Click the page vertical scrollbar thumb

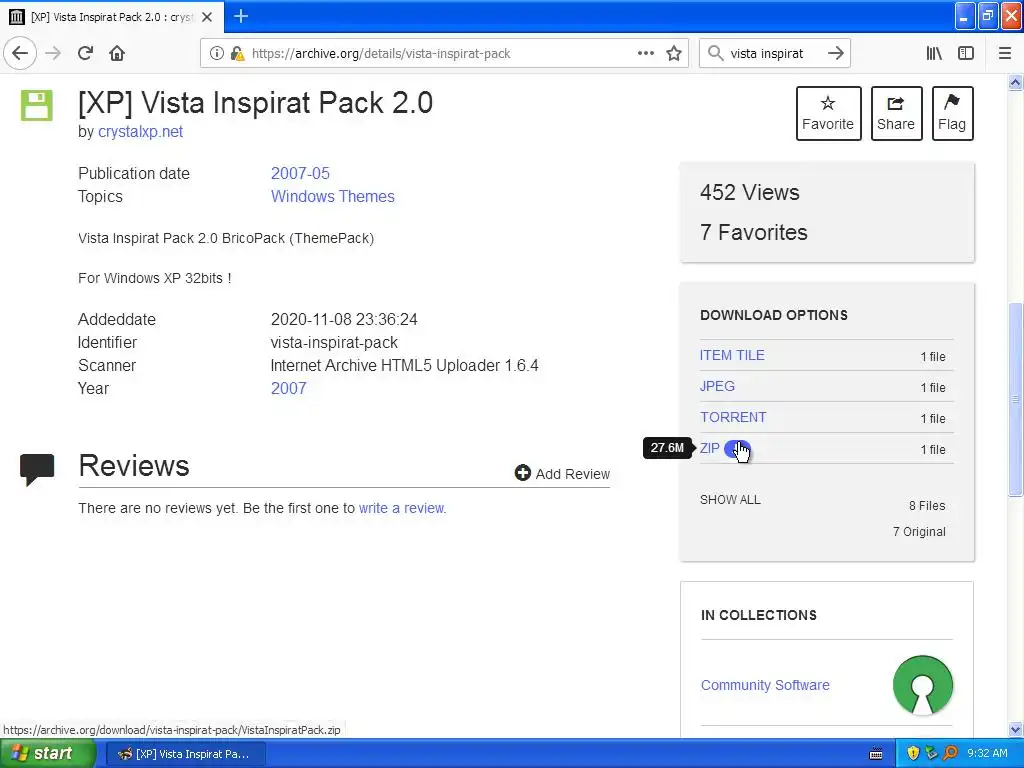pyautogui.click(x=1015, y=400)
